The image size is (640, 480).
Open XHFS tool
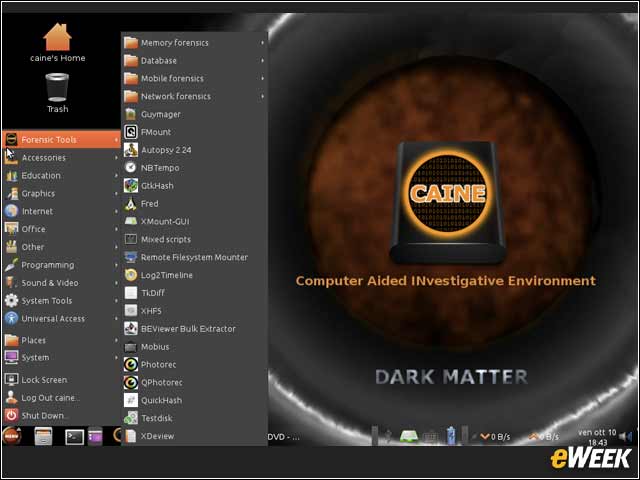[194, 311]
